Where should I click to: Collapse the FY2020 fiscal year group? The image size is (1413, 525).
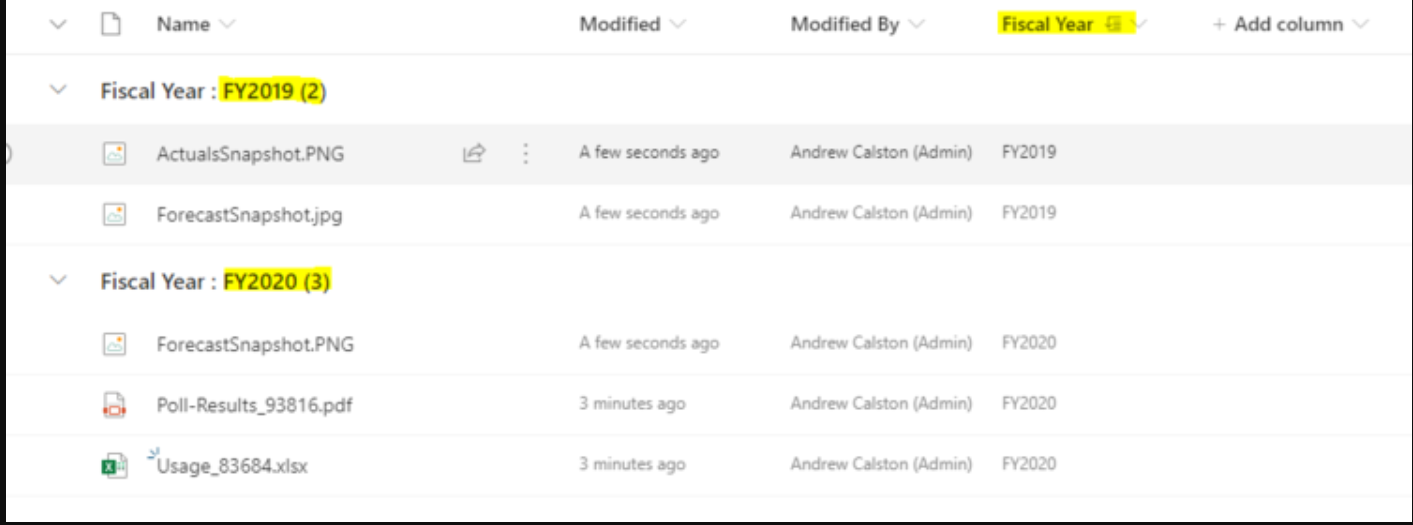coord(58,281)
